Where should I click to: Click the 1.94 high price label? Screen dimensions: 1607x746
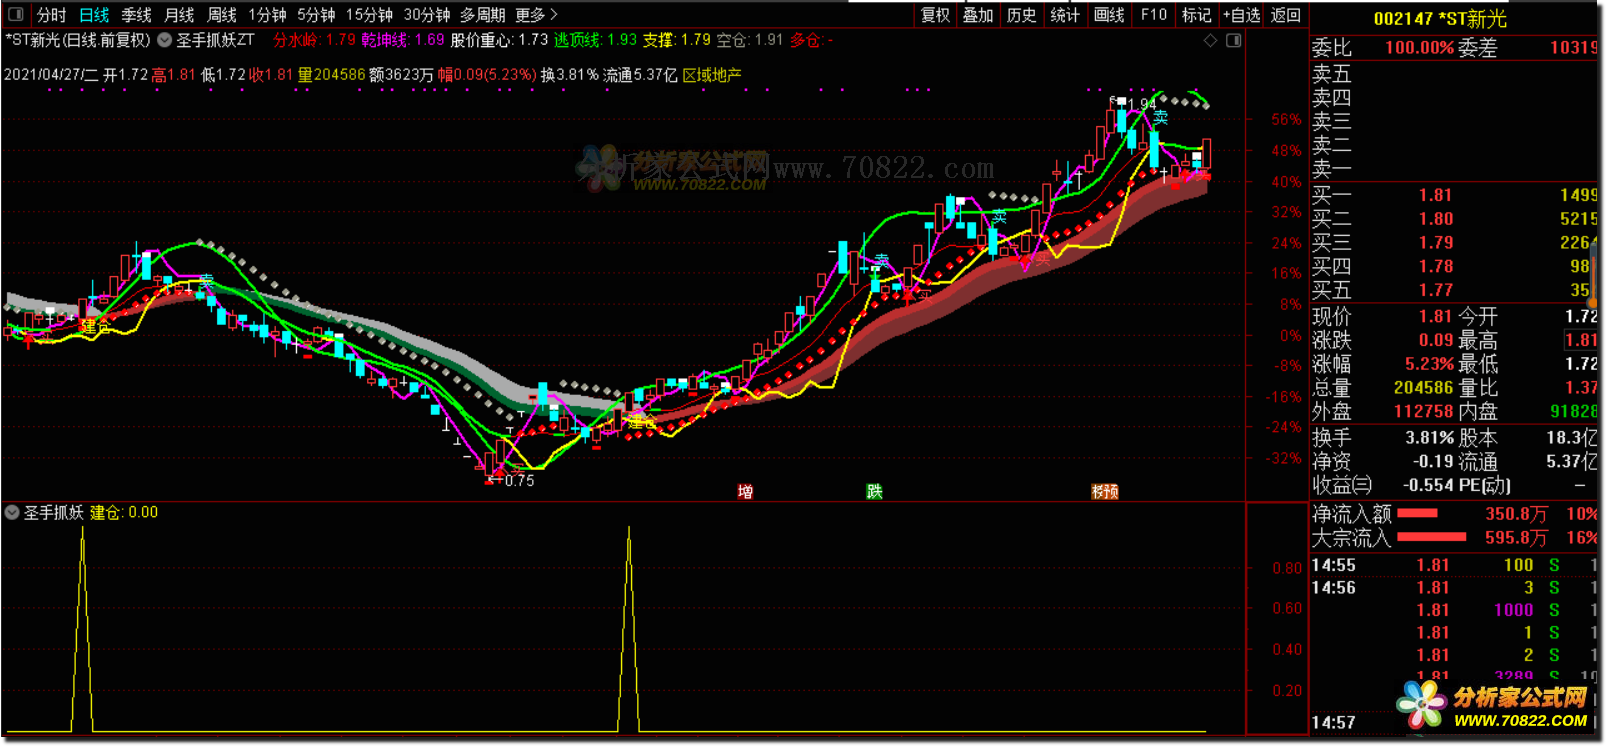coord(1141,103)
